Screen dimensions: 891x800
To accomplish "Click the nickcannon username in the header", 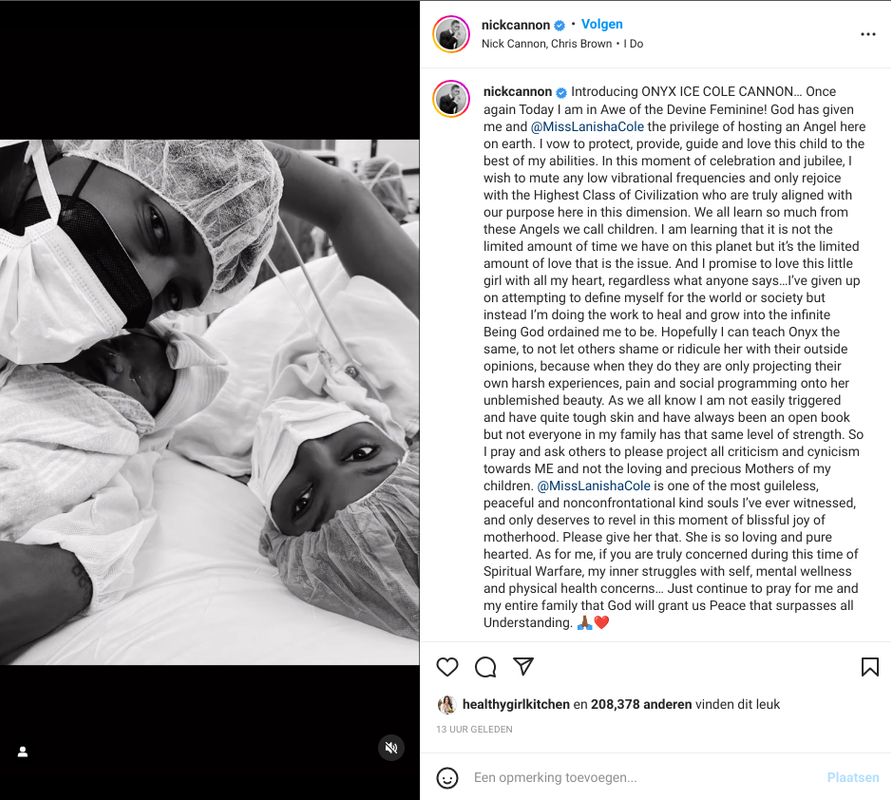I will [515, 25].
